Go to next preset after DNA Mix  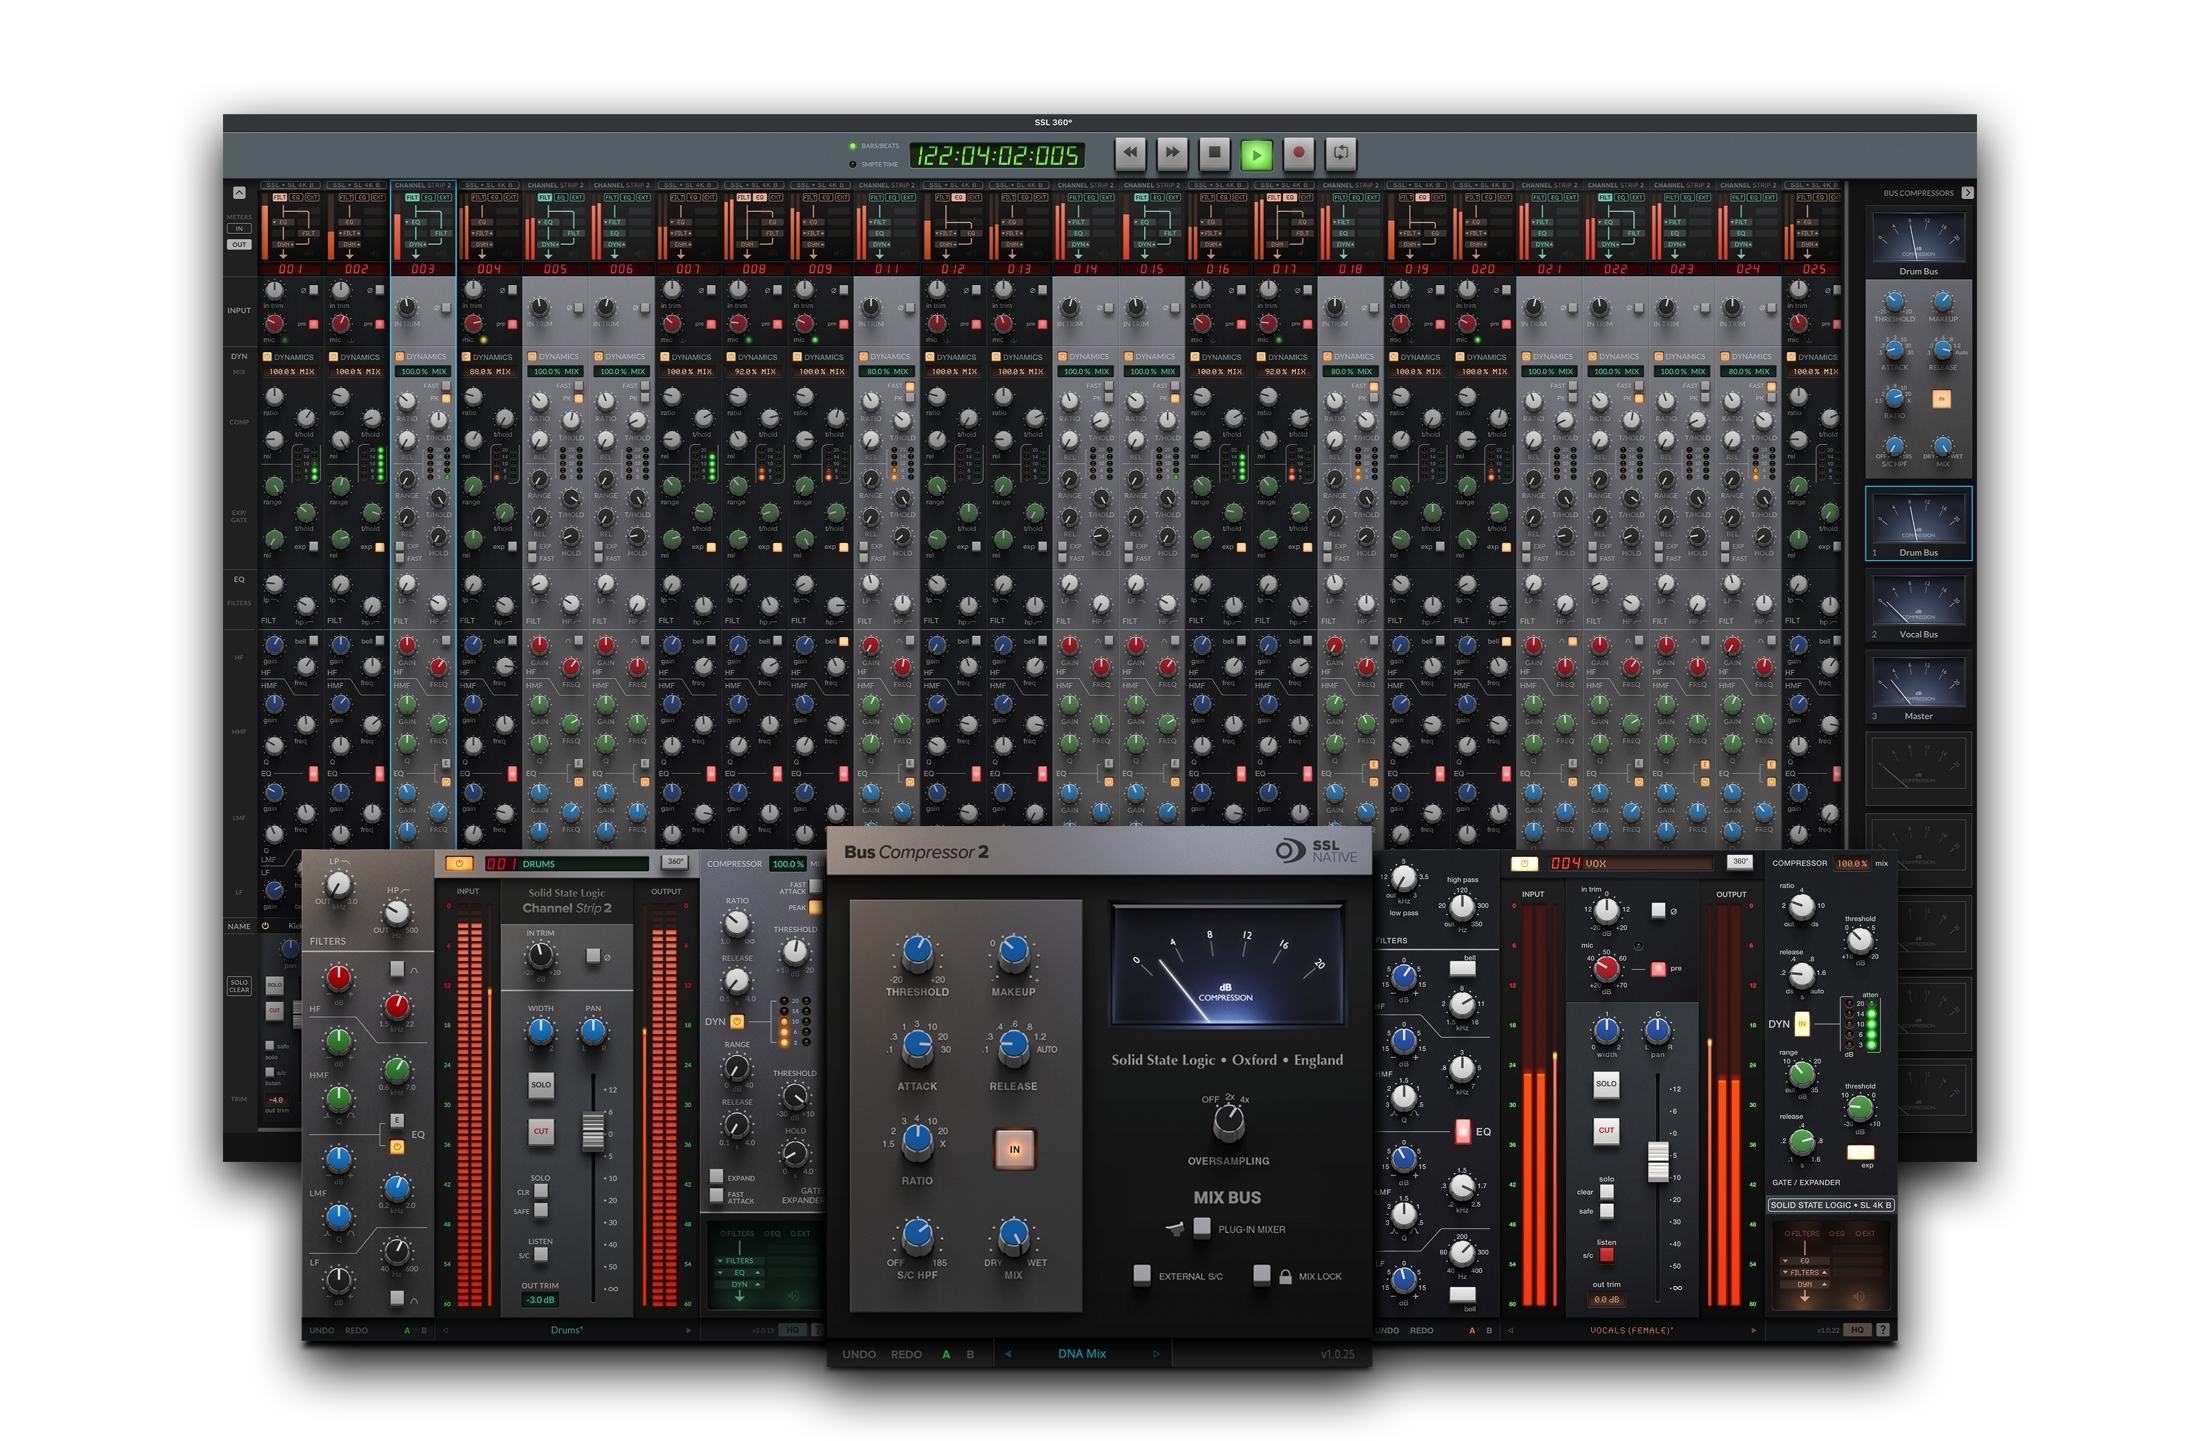point(1156,1354)
